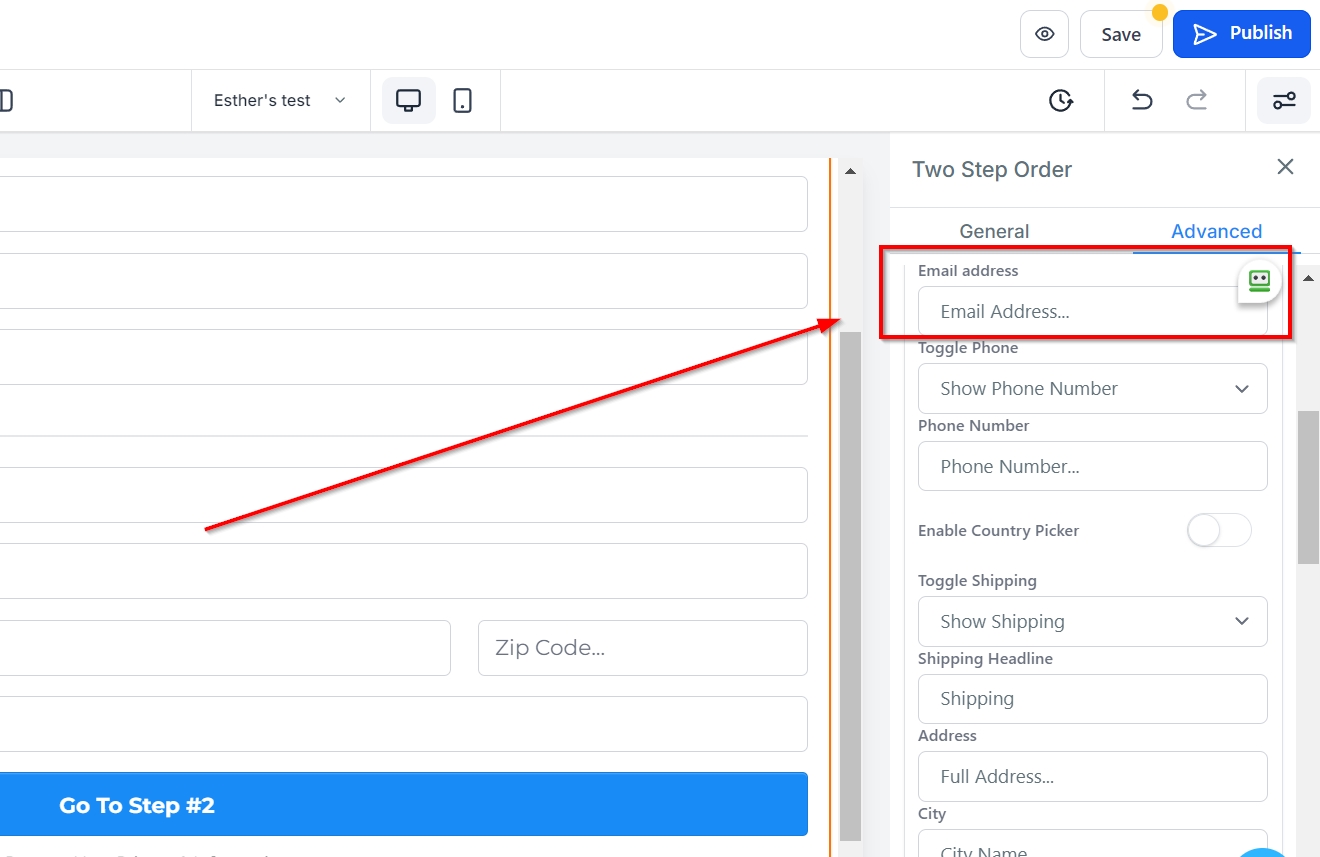
Task: Expand the Show Shipping dropdown
Action: [1092, 622]
